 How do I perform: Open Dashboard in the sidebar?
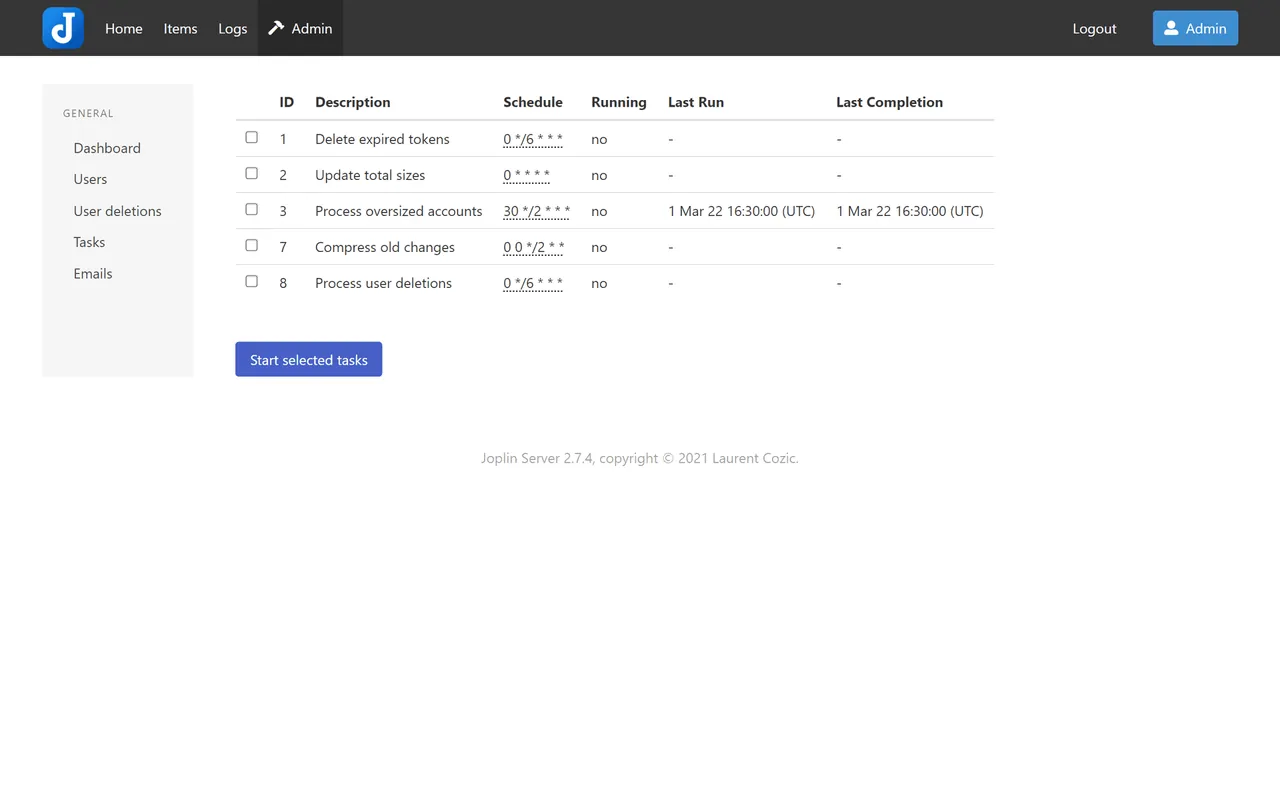coord(107,148)
